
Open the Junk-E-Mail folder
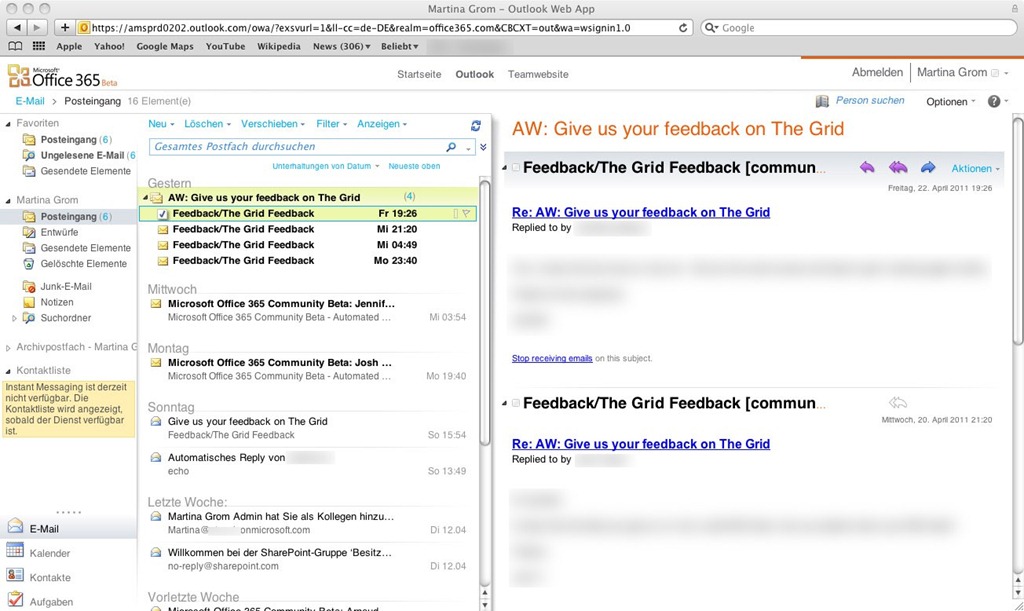66,287
